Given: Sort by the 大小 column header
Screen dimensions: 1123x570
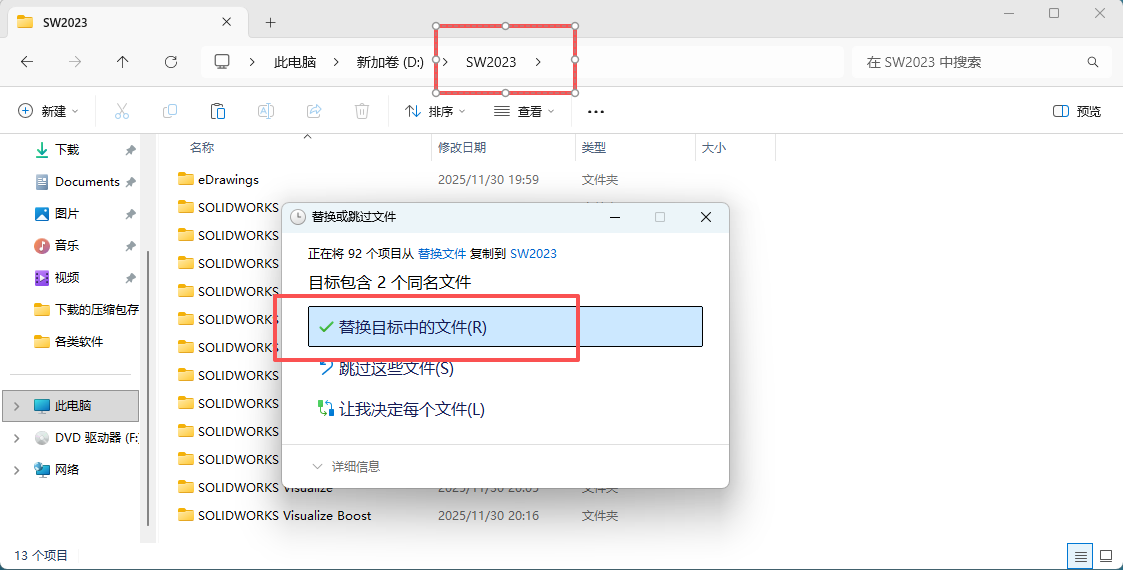Looking at the screenshot, I should (713, 148).
